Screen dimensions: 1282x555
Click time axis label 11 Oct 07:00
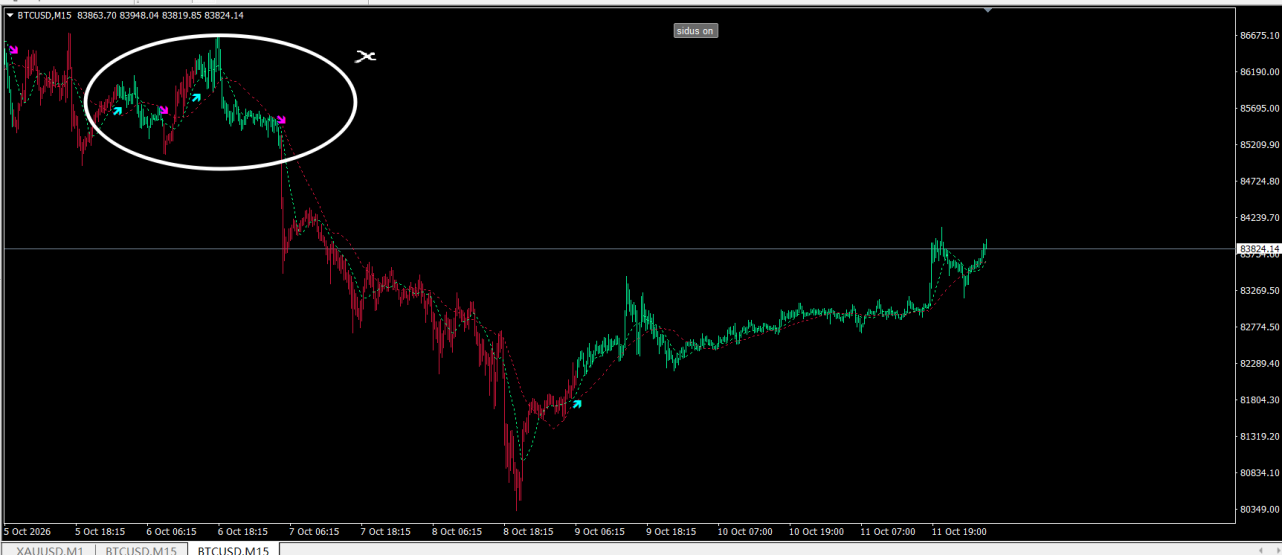[x=888, y=531]
